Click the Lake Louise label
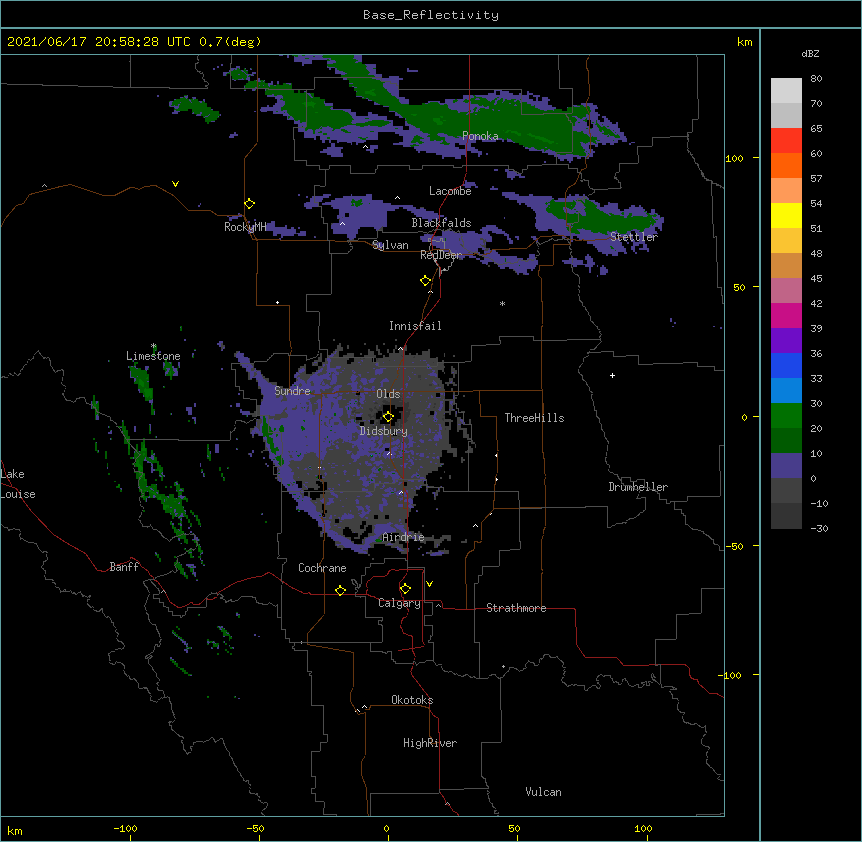 [x=18, y=484]
